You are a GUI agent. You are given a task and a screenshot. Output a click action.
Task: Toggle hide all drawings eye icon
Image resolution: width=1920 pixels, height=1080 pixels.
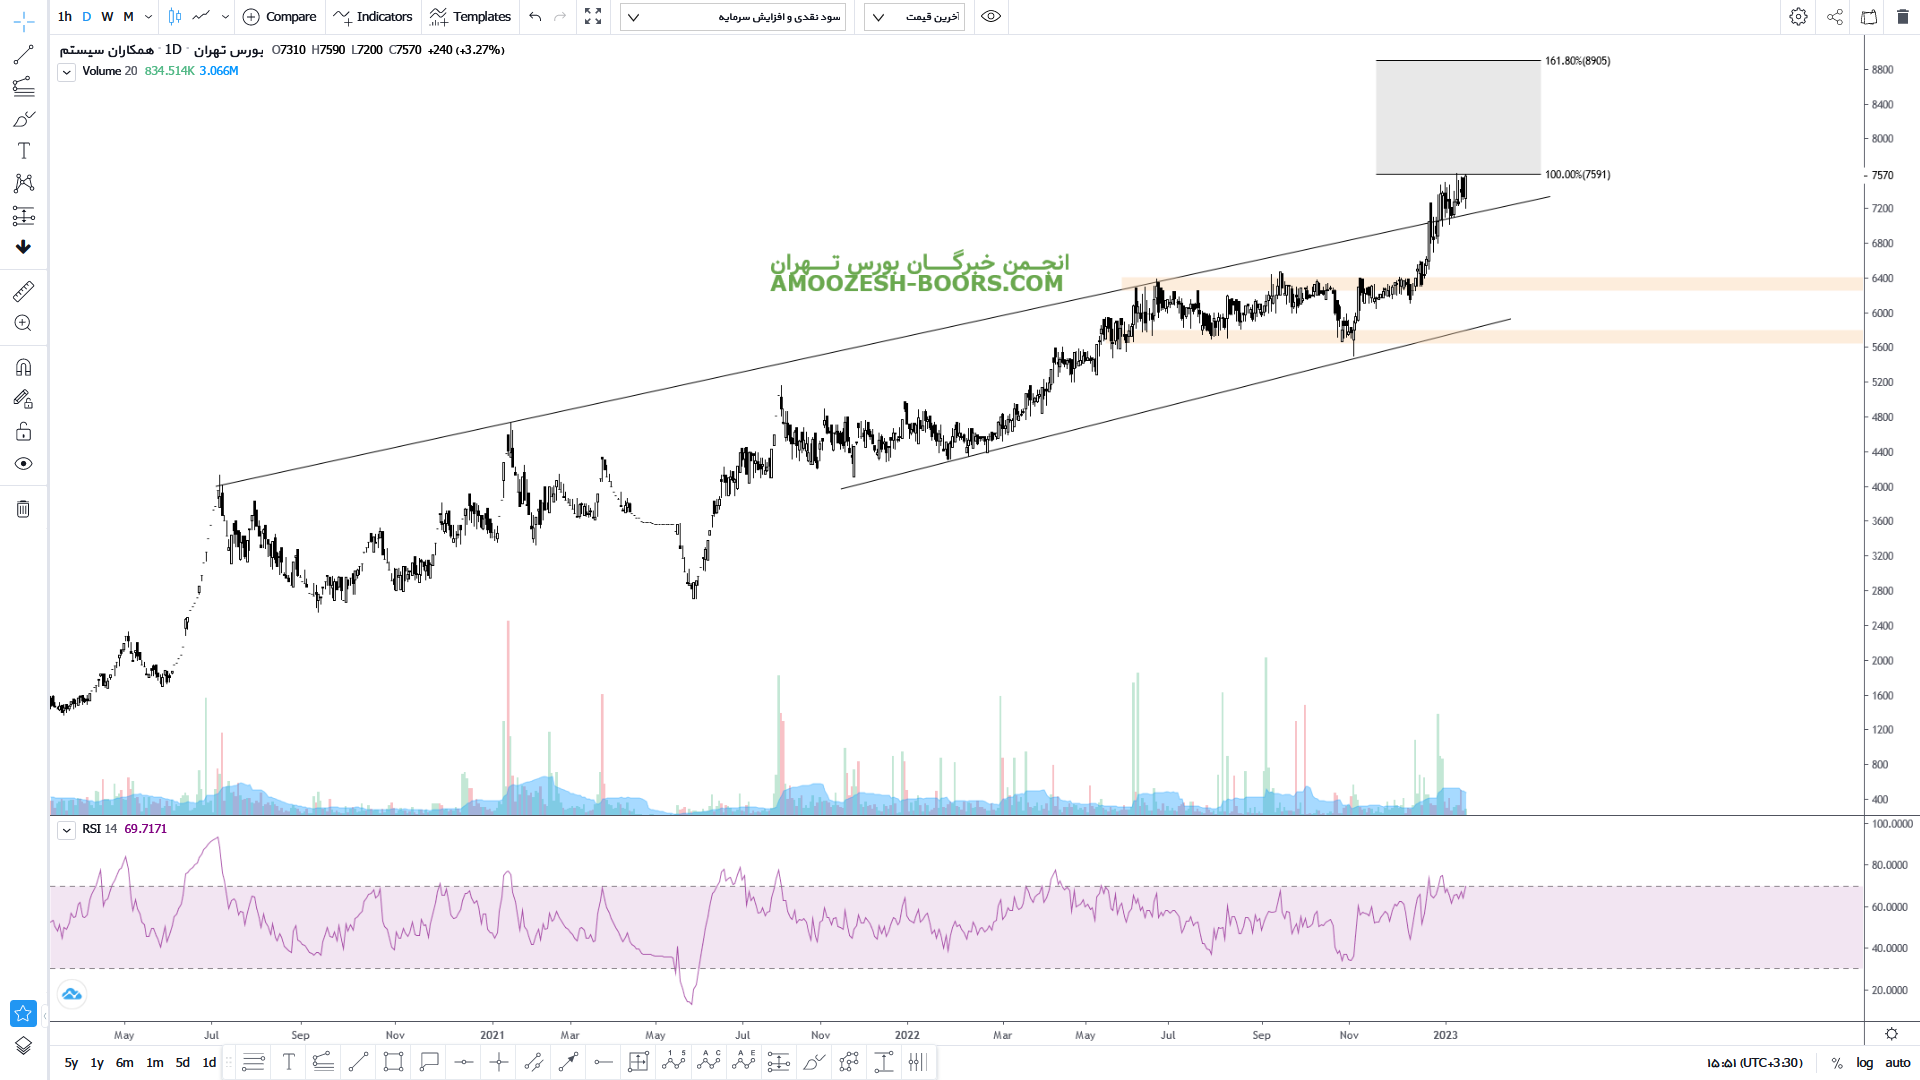click(x=24, y=464)
